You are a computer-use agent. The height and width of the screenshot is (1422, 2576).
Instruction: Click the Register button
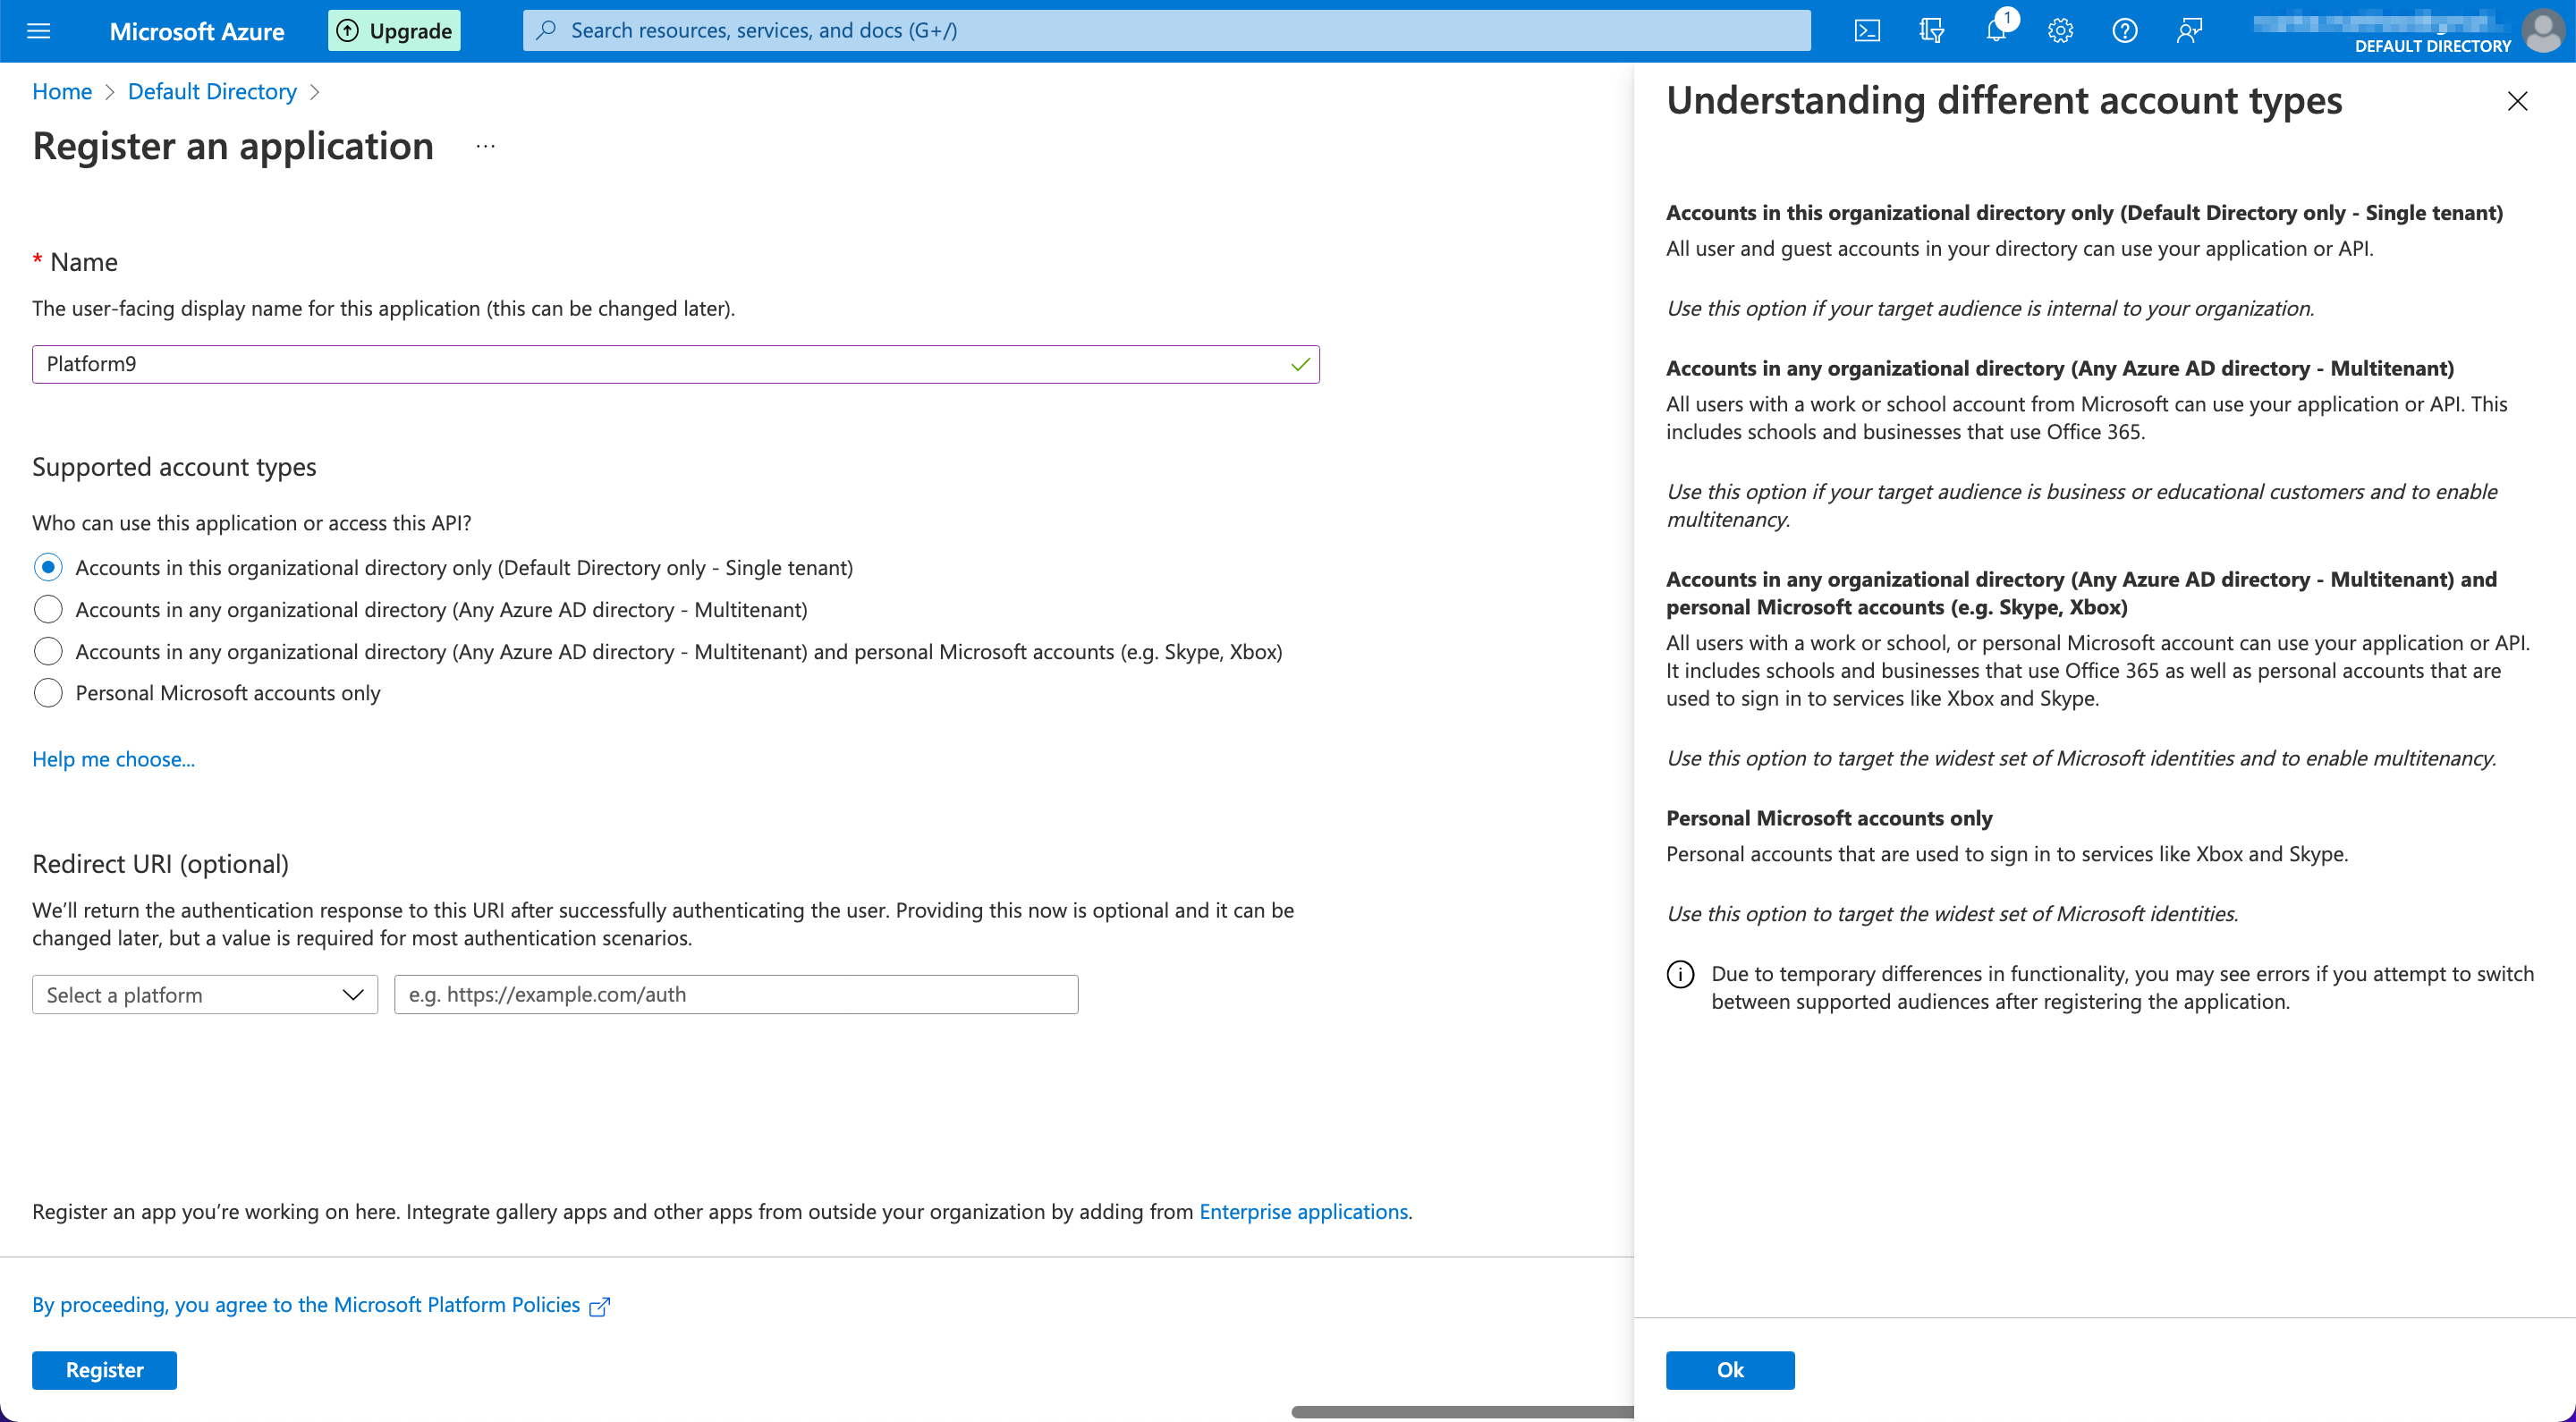pyautogui.click(x=104, y=1370)
